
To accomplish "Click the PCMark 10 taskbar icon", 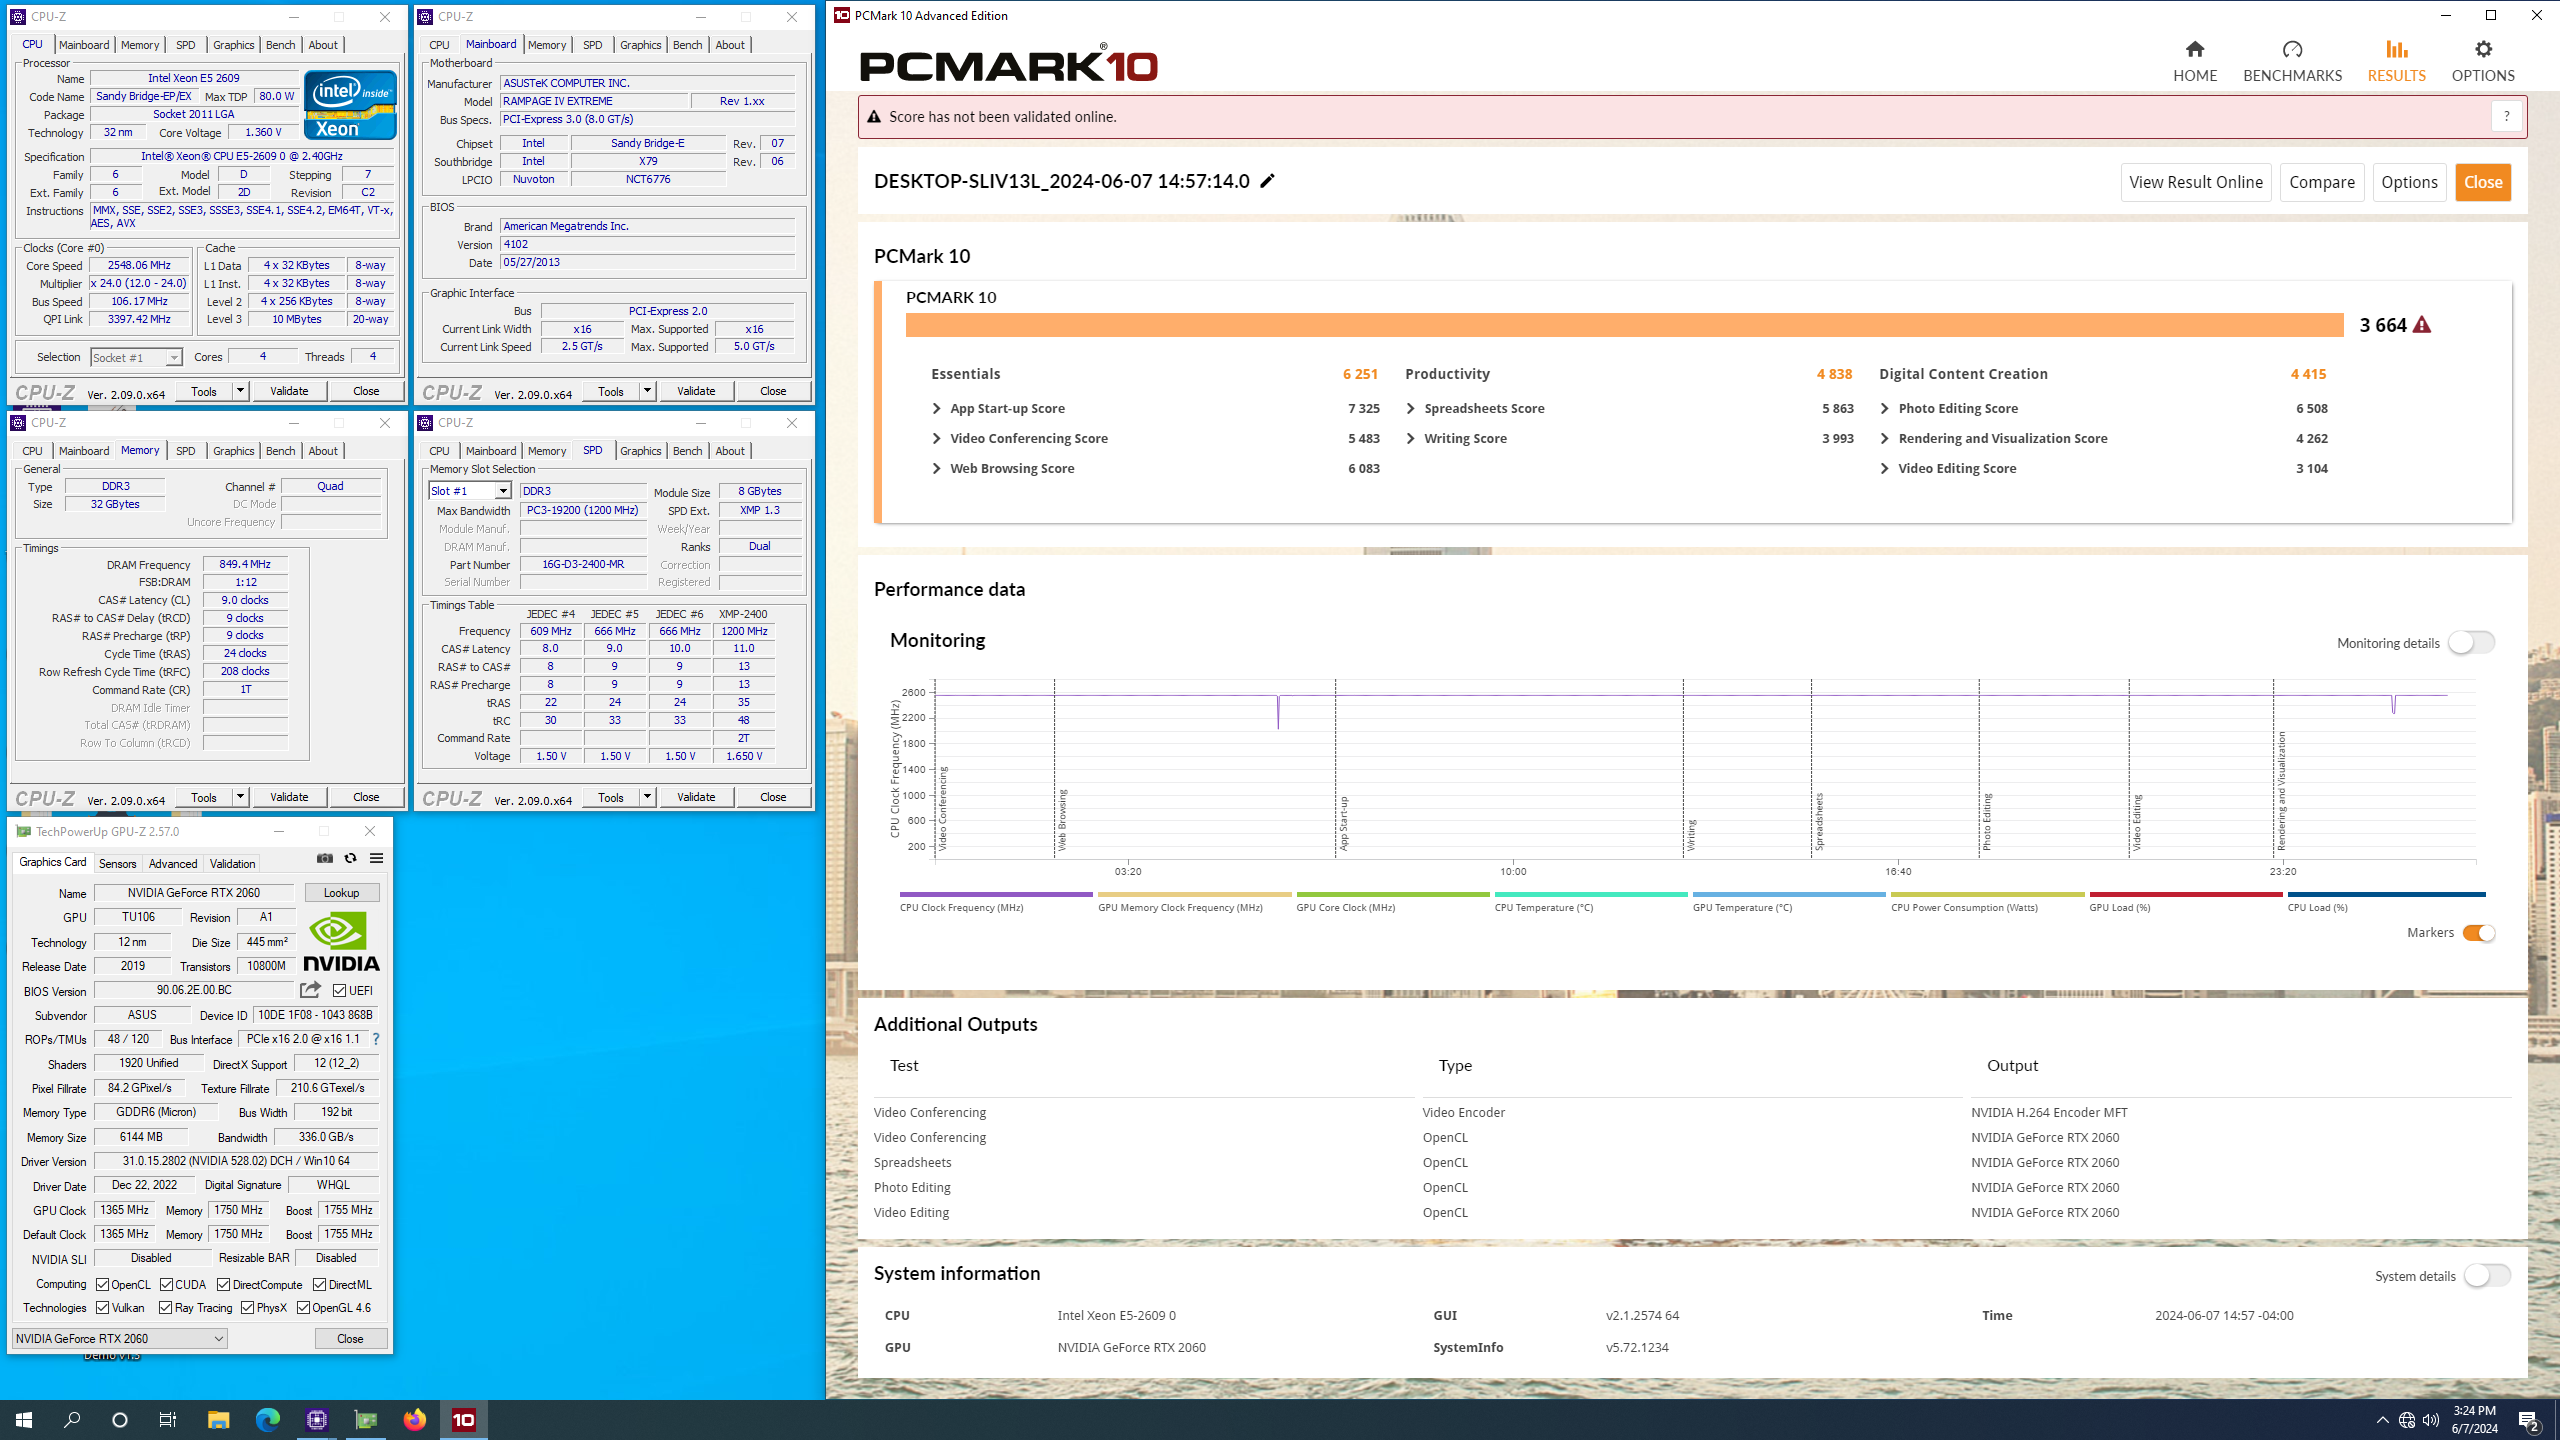I will tap(464, 1419).
